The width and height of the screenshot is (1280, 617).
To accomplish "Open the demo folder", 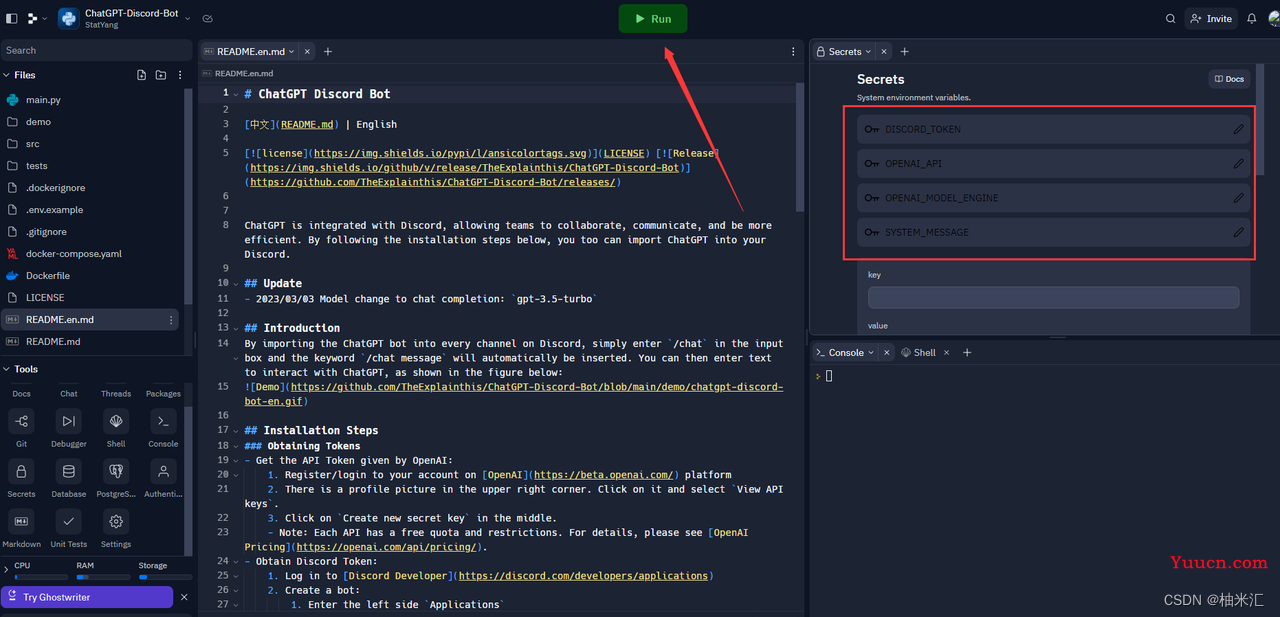I will 92,122.
